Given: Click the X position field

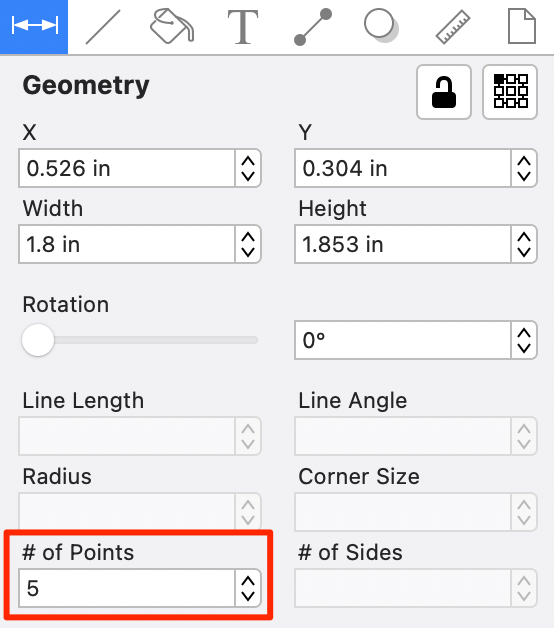Looking at the screenshot, I should (x=127, y=168).
